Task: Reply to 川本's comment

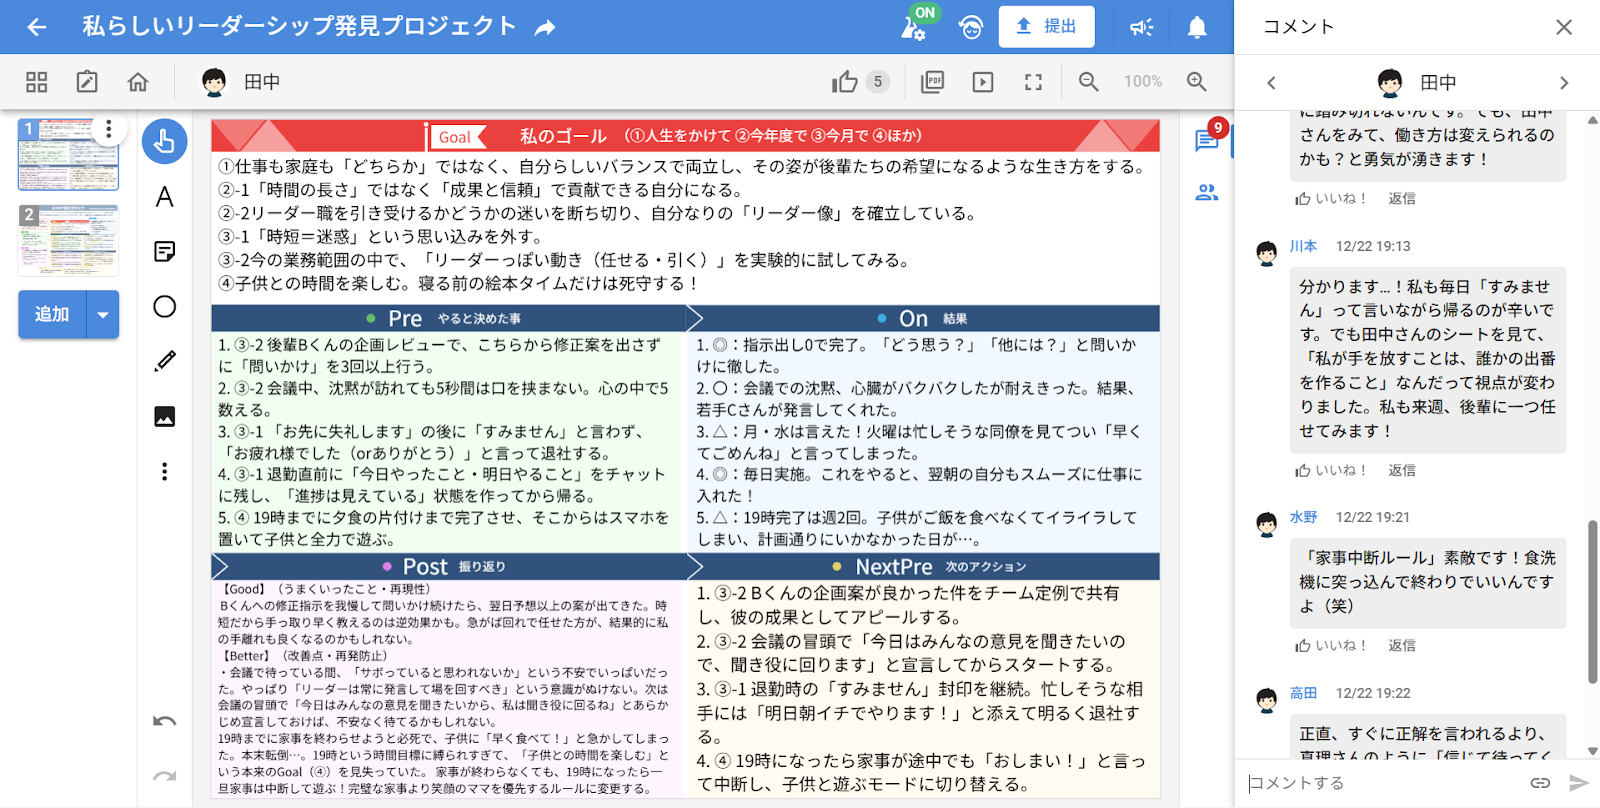Action: pyautogui.click(x=1402, y=470)
